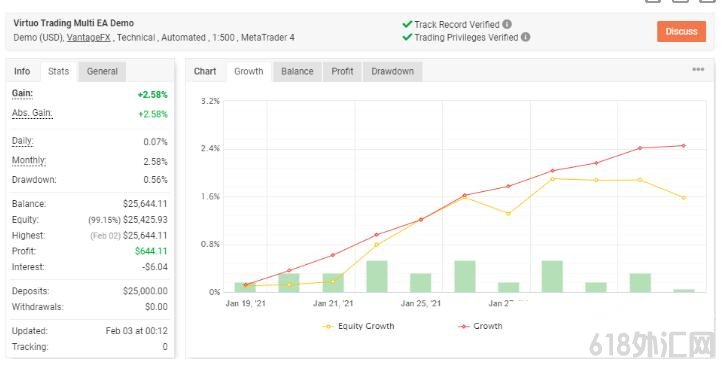Switch to the Growth chart tab

click(249, 71)
